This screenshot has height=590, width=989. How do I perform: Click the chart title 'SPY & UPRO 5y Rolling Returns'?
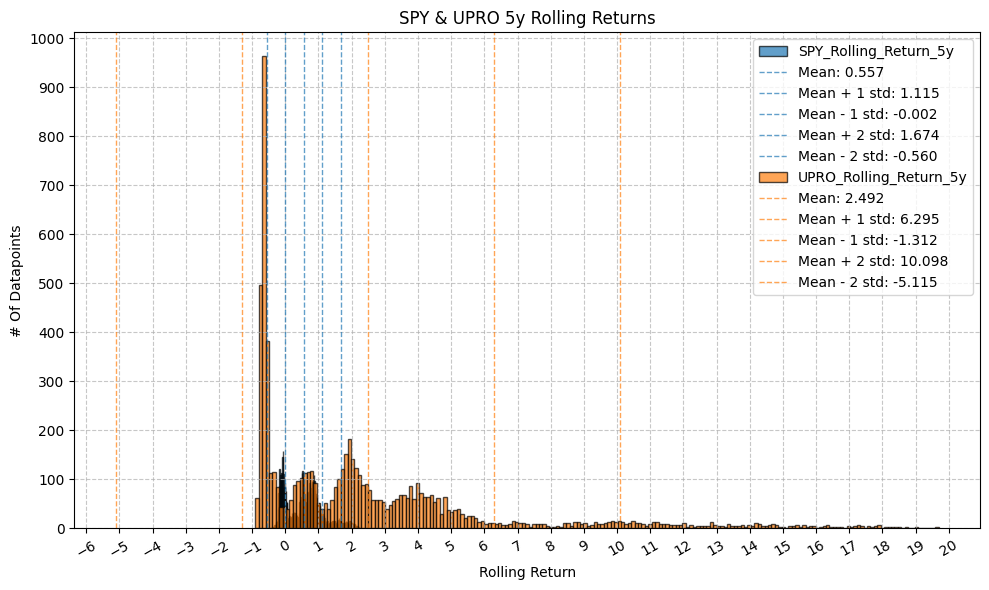[527, 17]
